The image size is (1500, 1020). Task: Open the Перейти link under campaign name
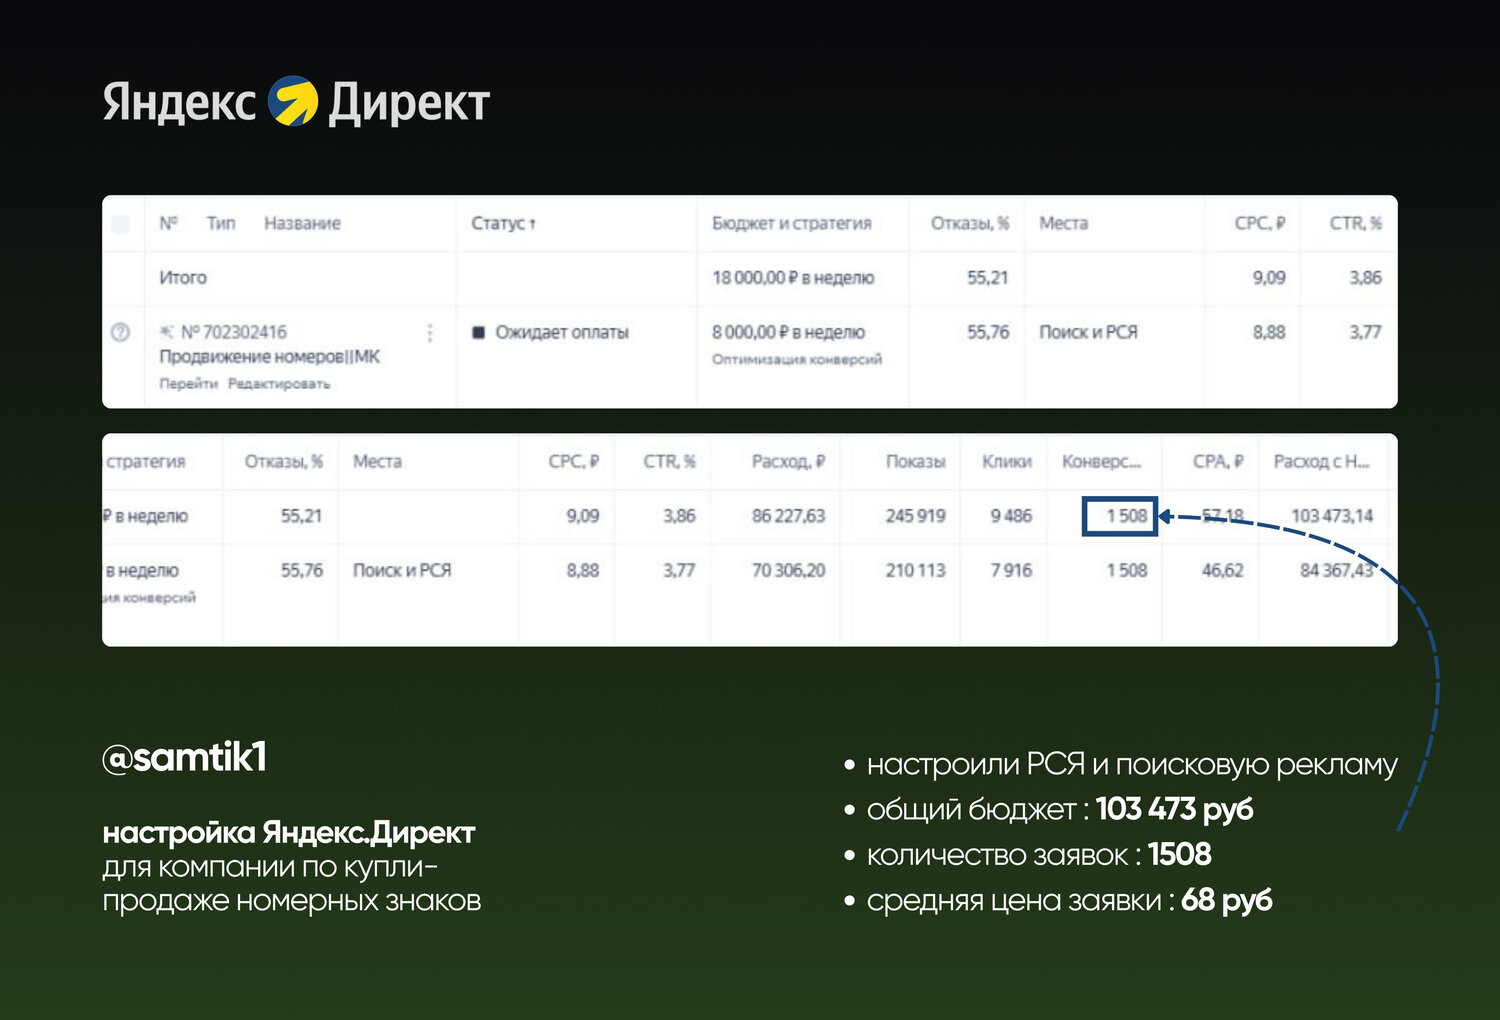tap(188, 384)
